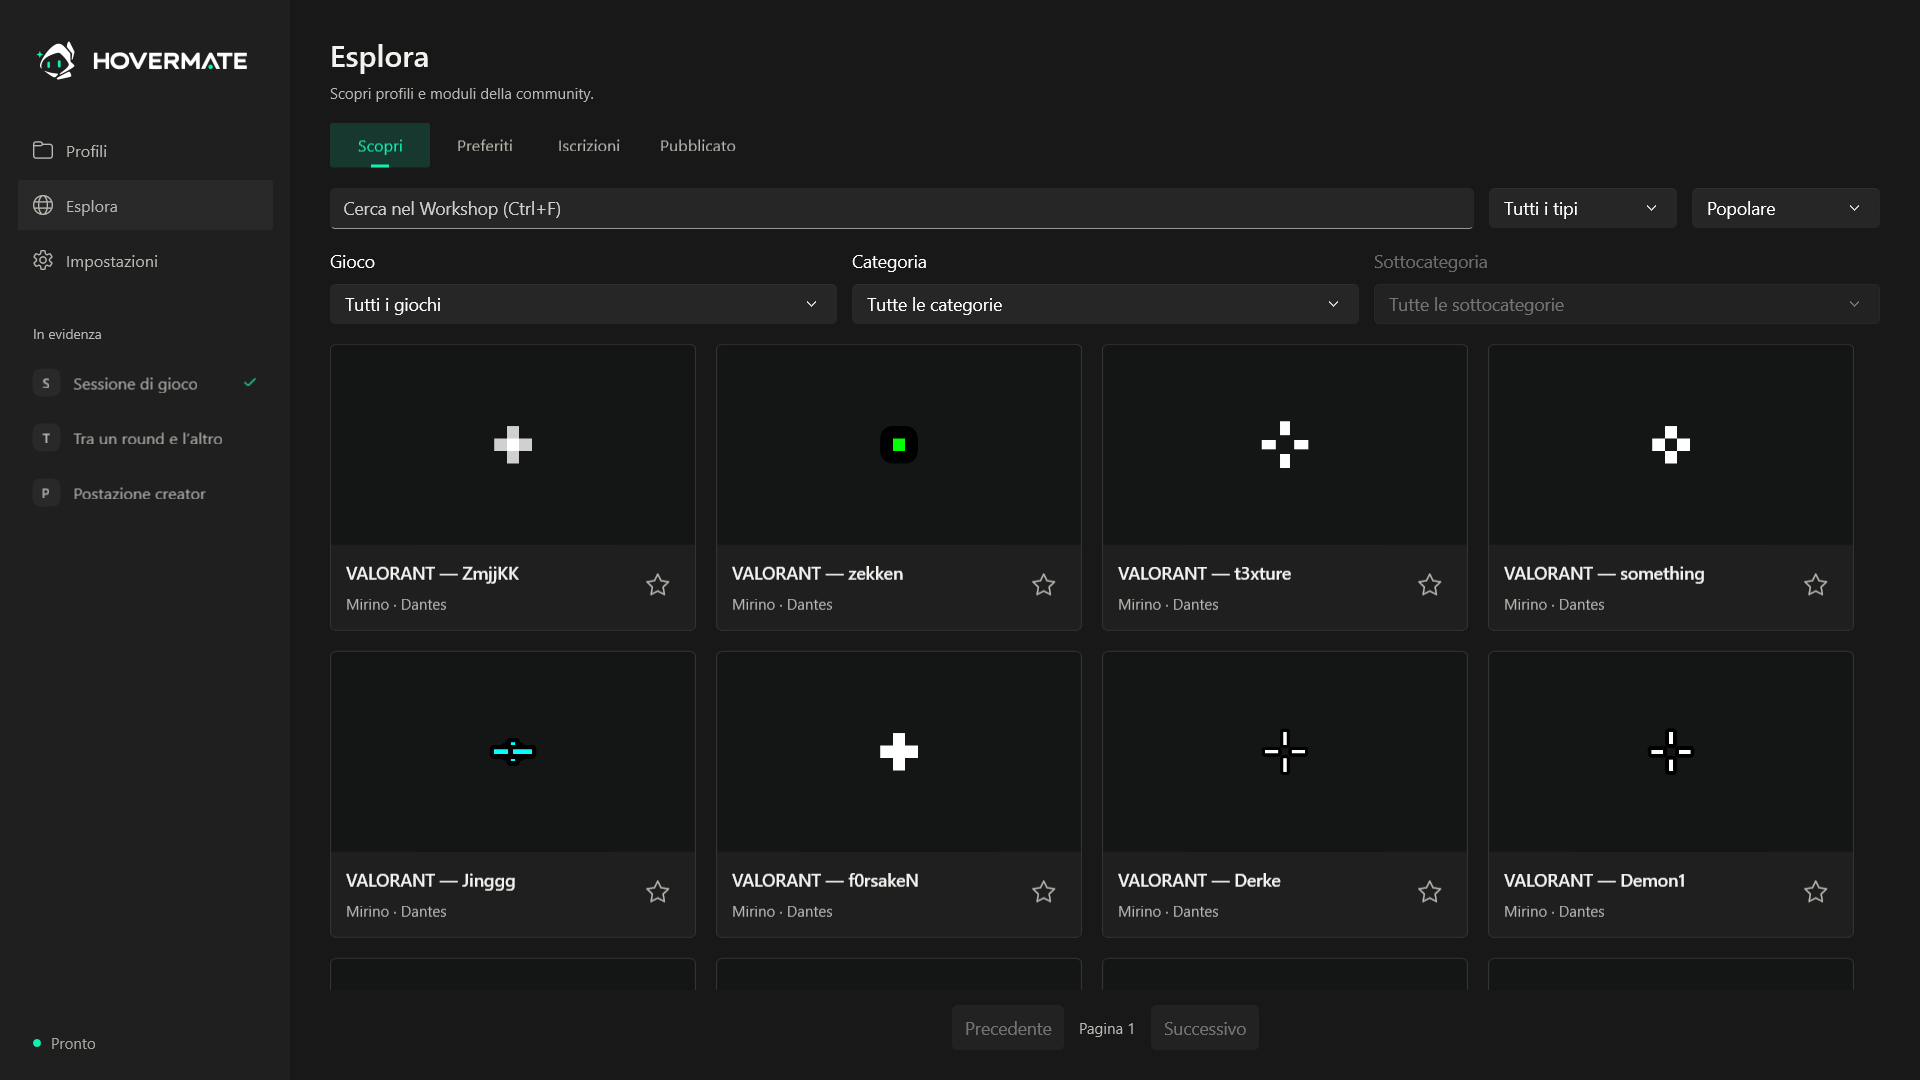
Task: Open Impostazioni gear icon
Action: [43, 260]
